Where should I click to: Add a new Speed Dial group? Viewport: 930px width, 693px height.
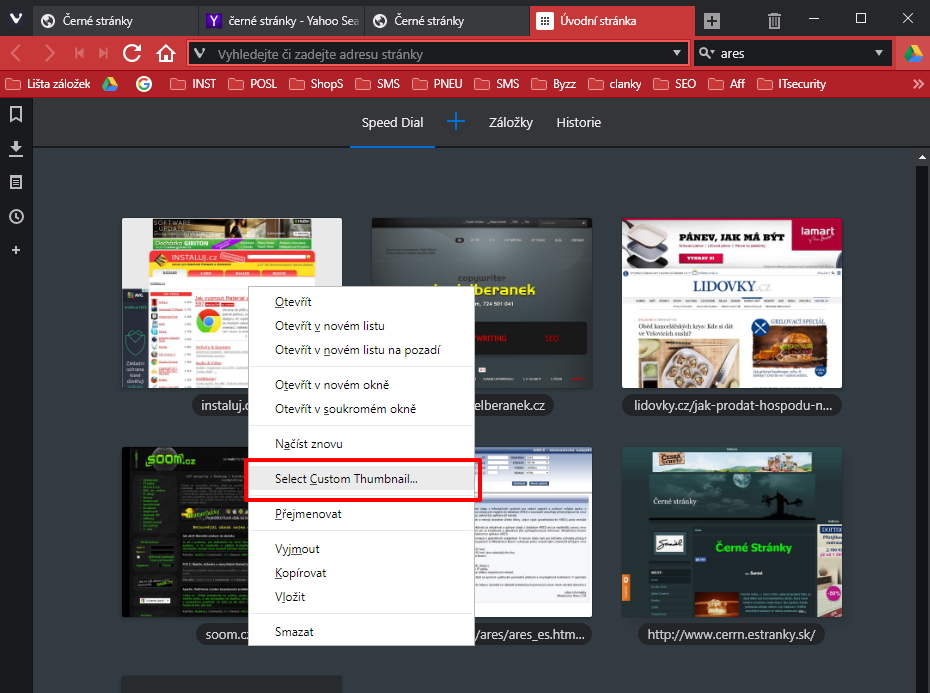[456, 122]
